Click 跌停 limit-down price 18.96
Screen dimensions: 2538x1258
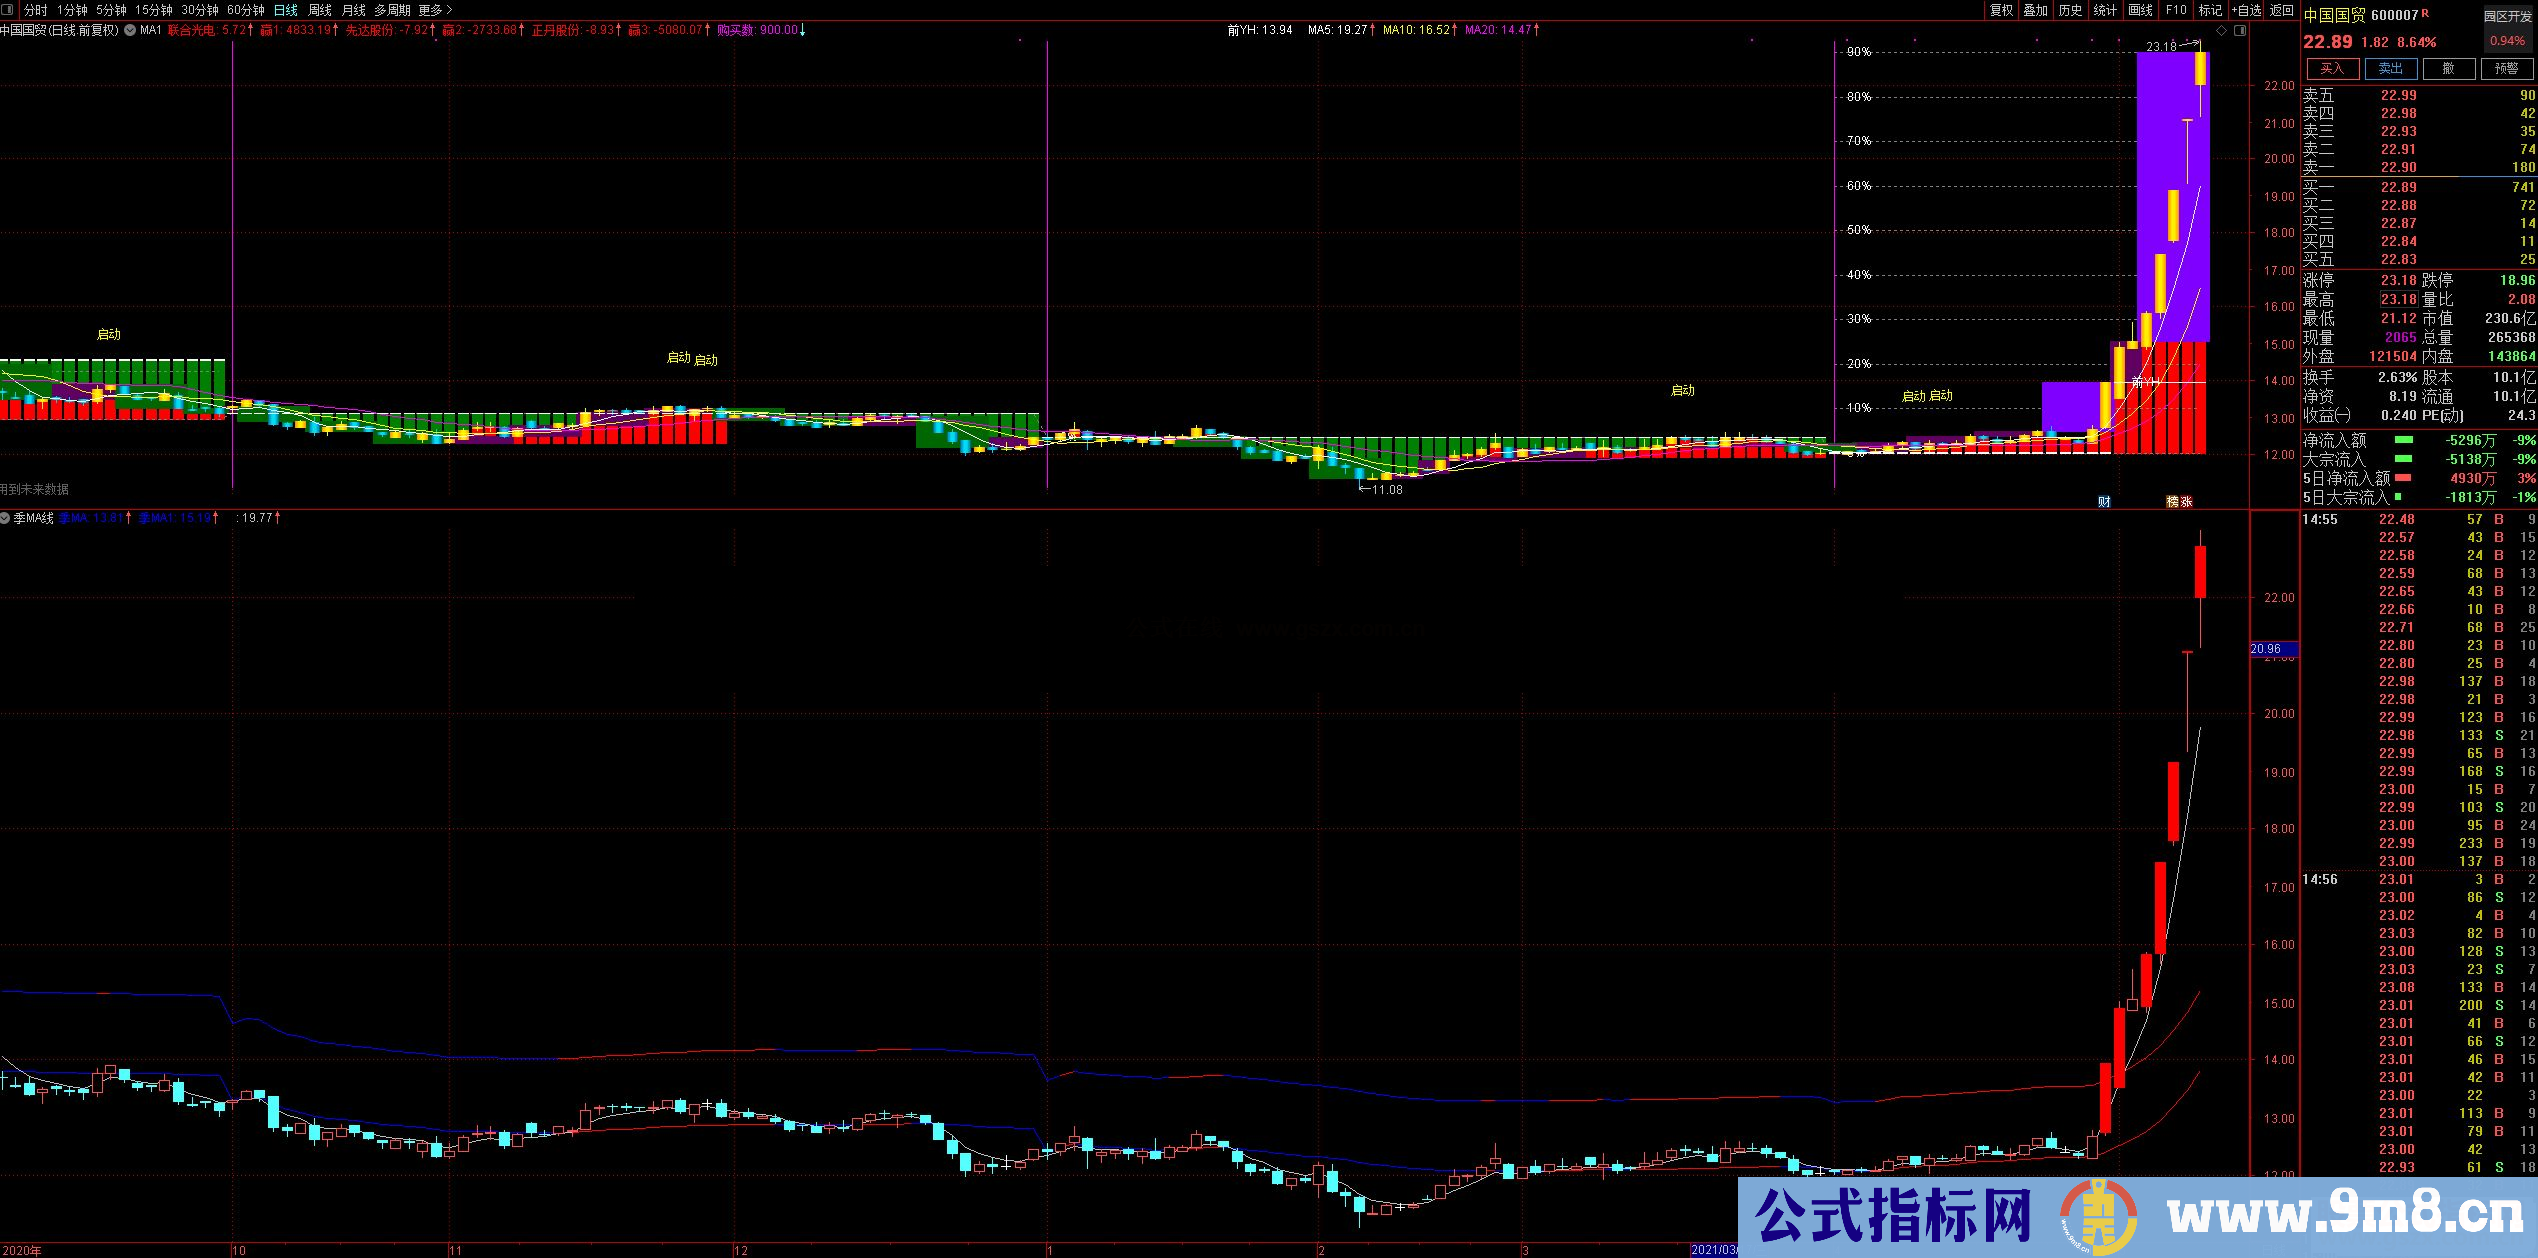2518,281
